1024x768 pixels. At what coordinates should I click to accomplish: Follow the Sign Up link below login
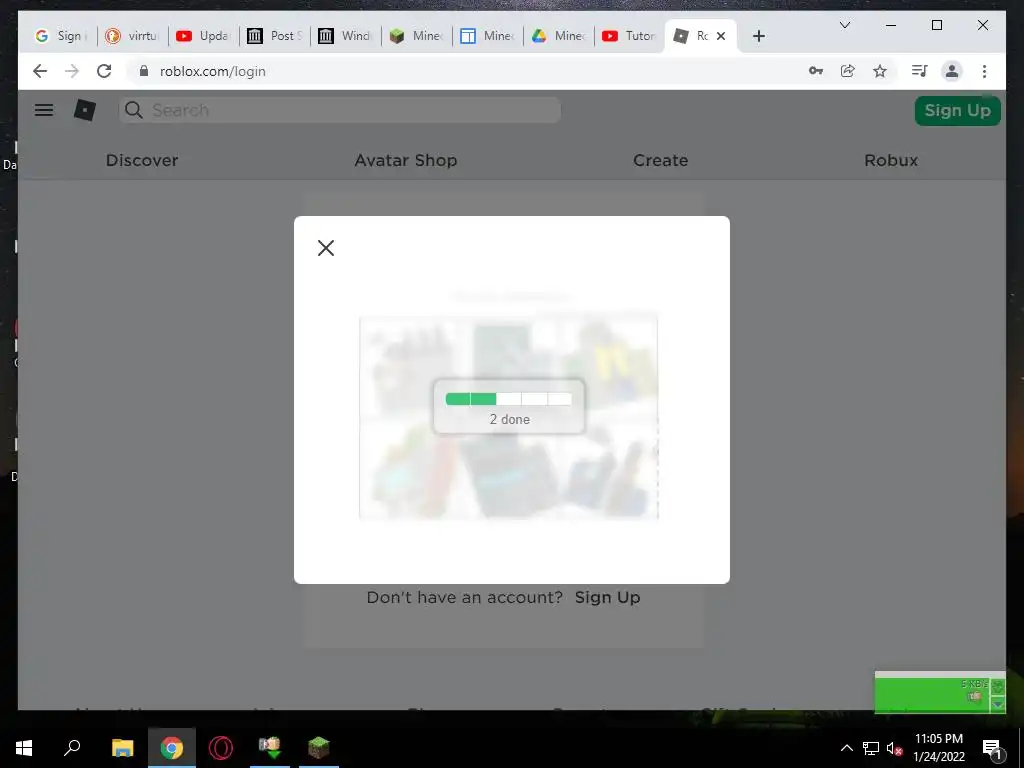point(607,597)
